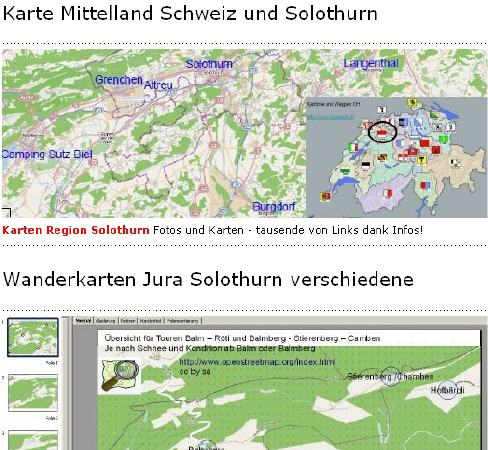Viewport: 488px width, 450px height.
Task: Open the red Karten Region Solothurn link
Action: (x=76, y=230)
